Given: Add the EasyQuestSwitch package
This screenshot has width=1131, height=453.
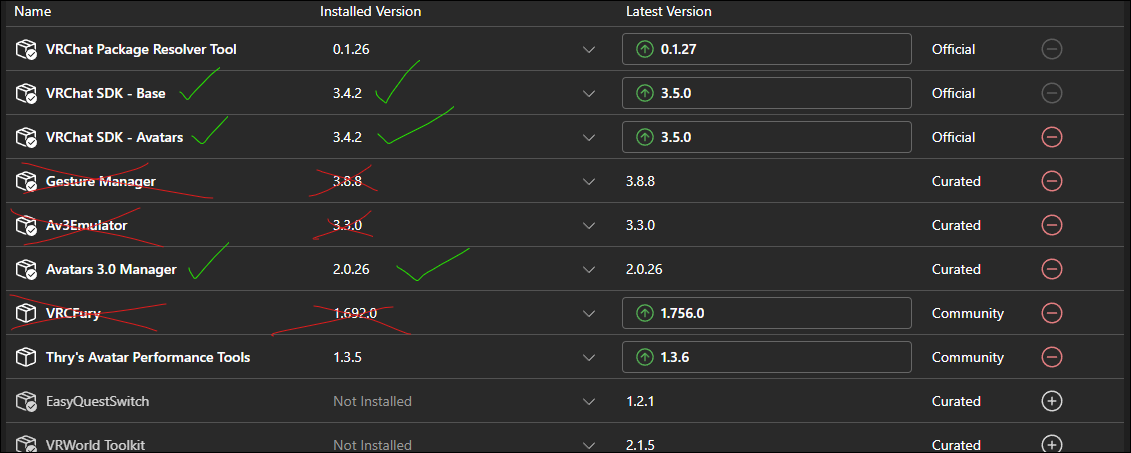Looking at the screenshot, I should point(1052,401).
